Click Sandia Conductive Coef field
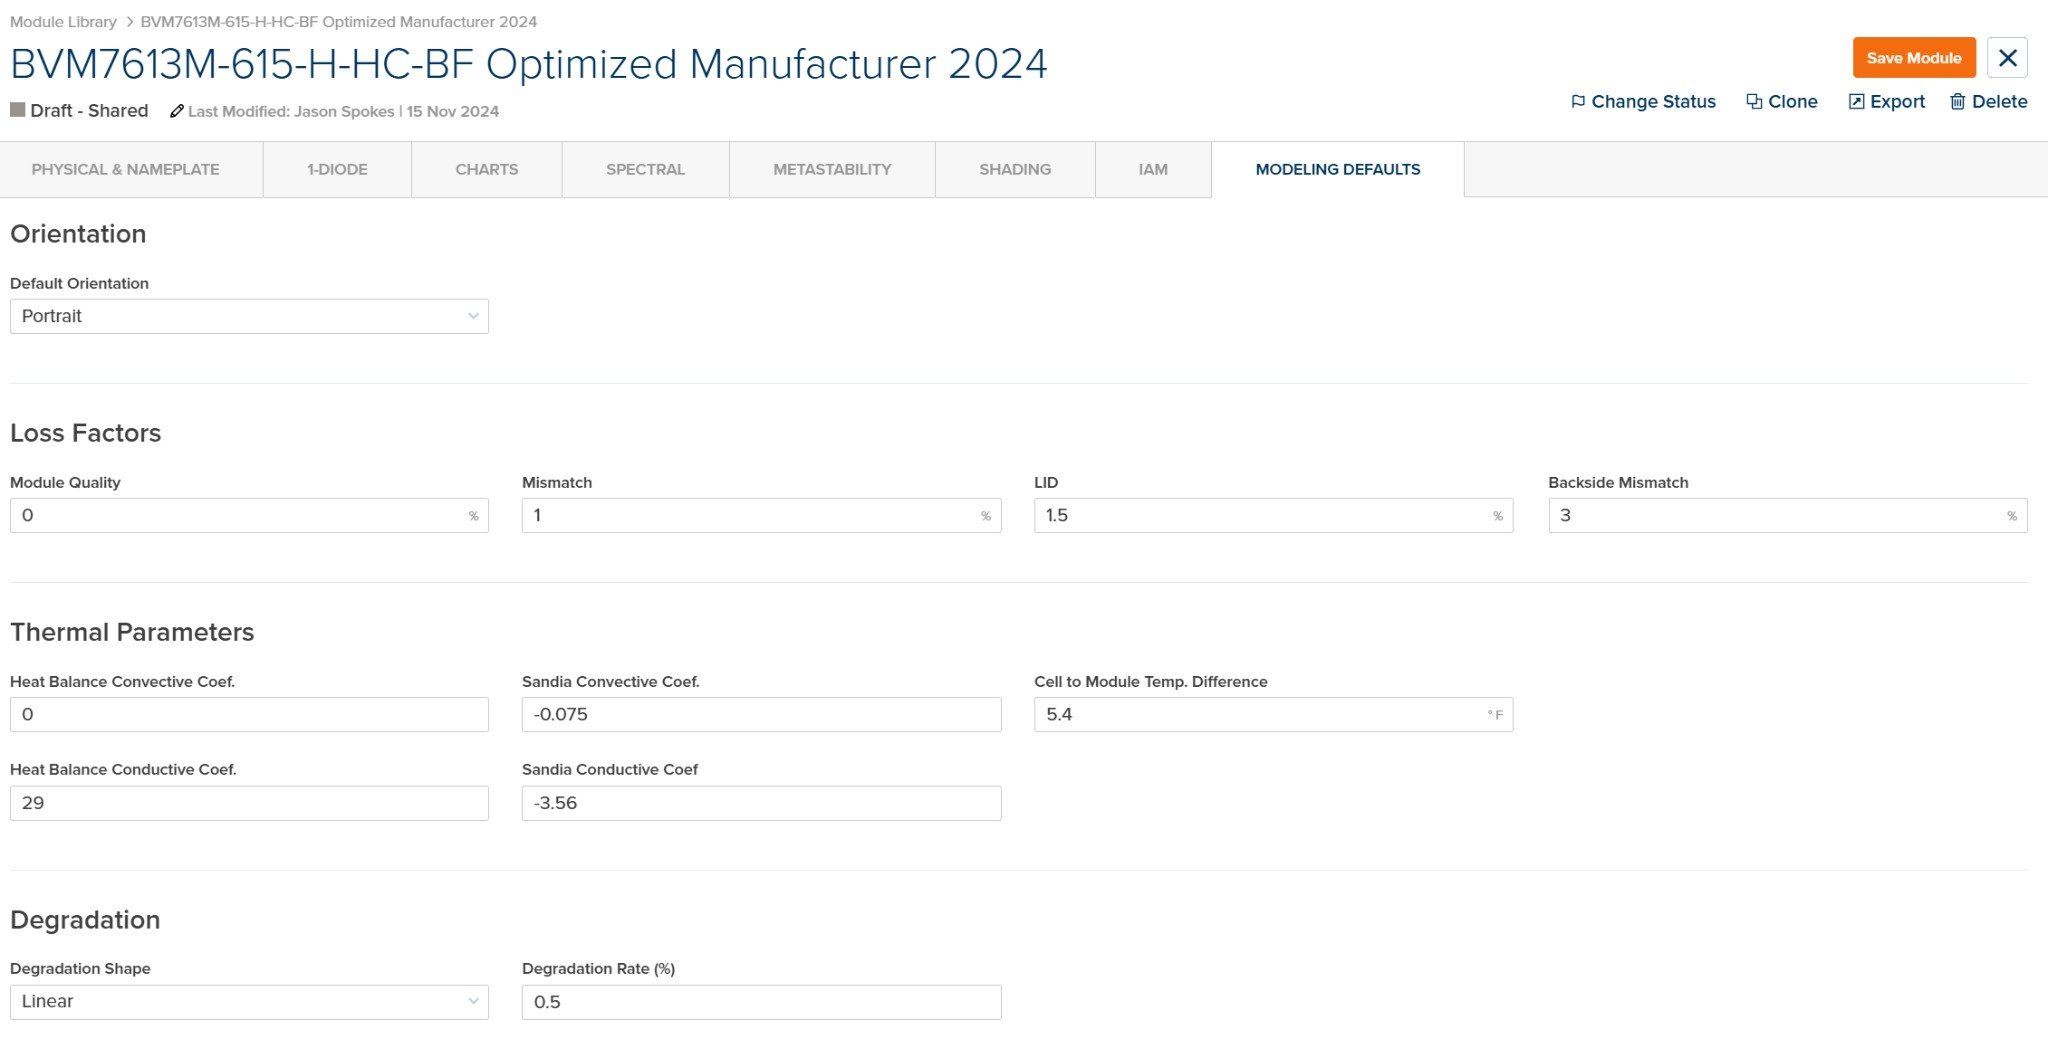Image resolution: width=2048 pixels, height=1039 pixels. [761, 803]
